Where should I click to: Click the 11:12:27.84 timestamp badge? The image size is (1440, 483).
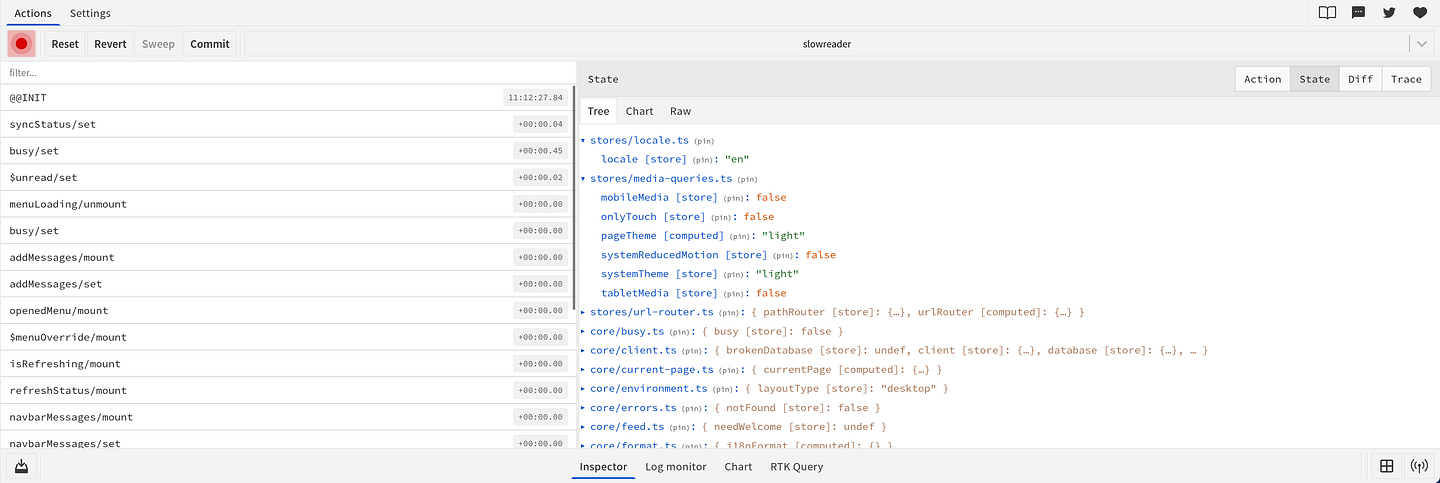tap(535, 98)
